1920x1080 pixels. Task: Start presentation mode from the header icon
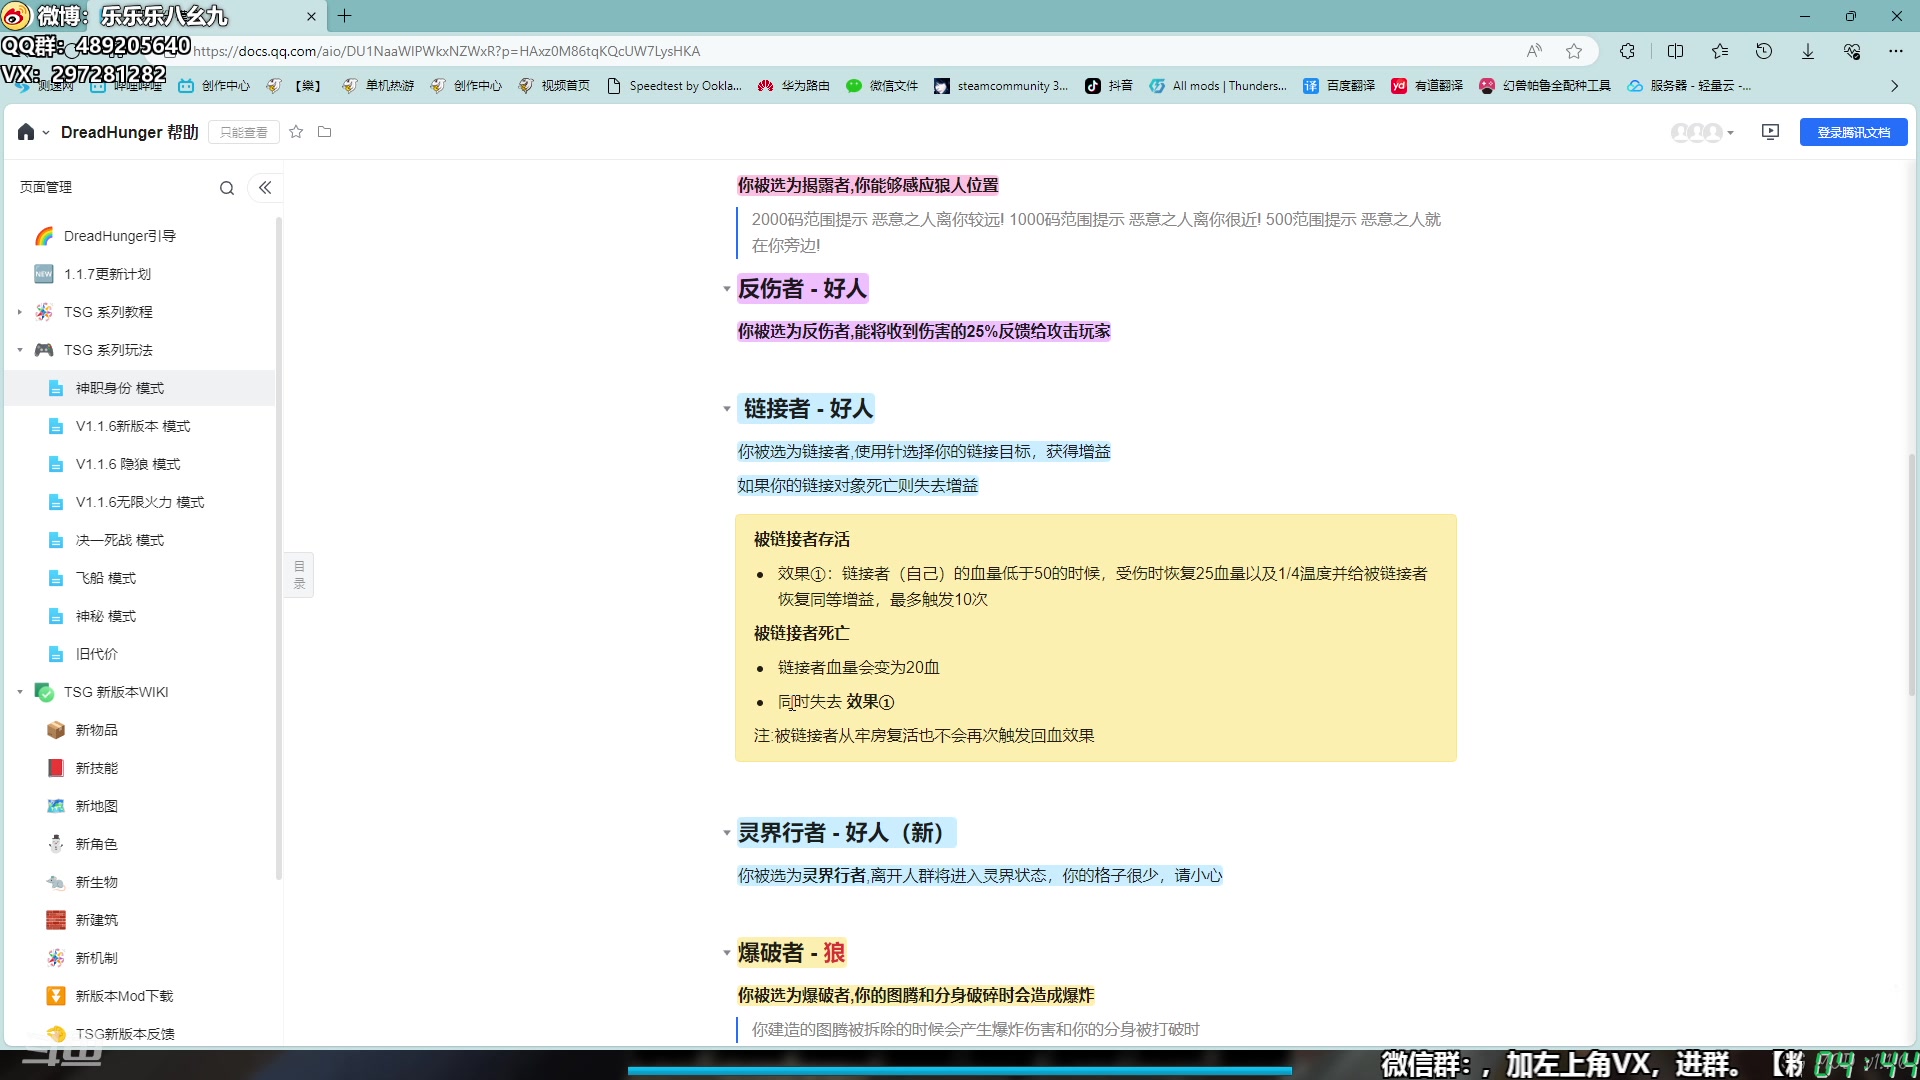click(x=1770, y=132)
